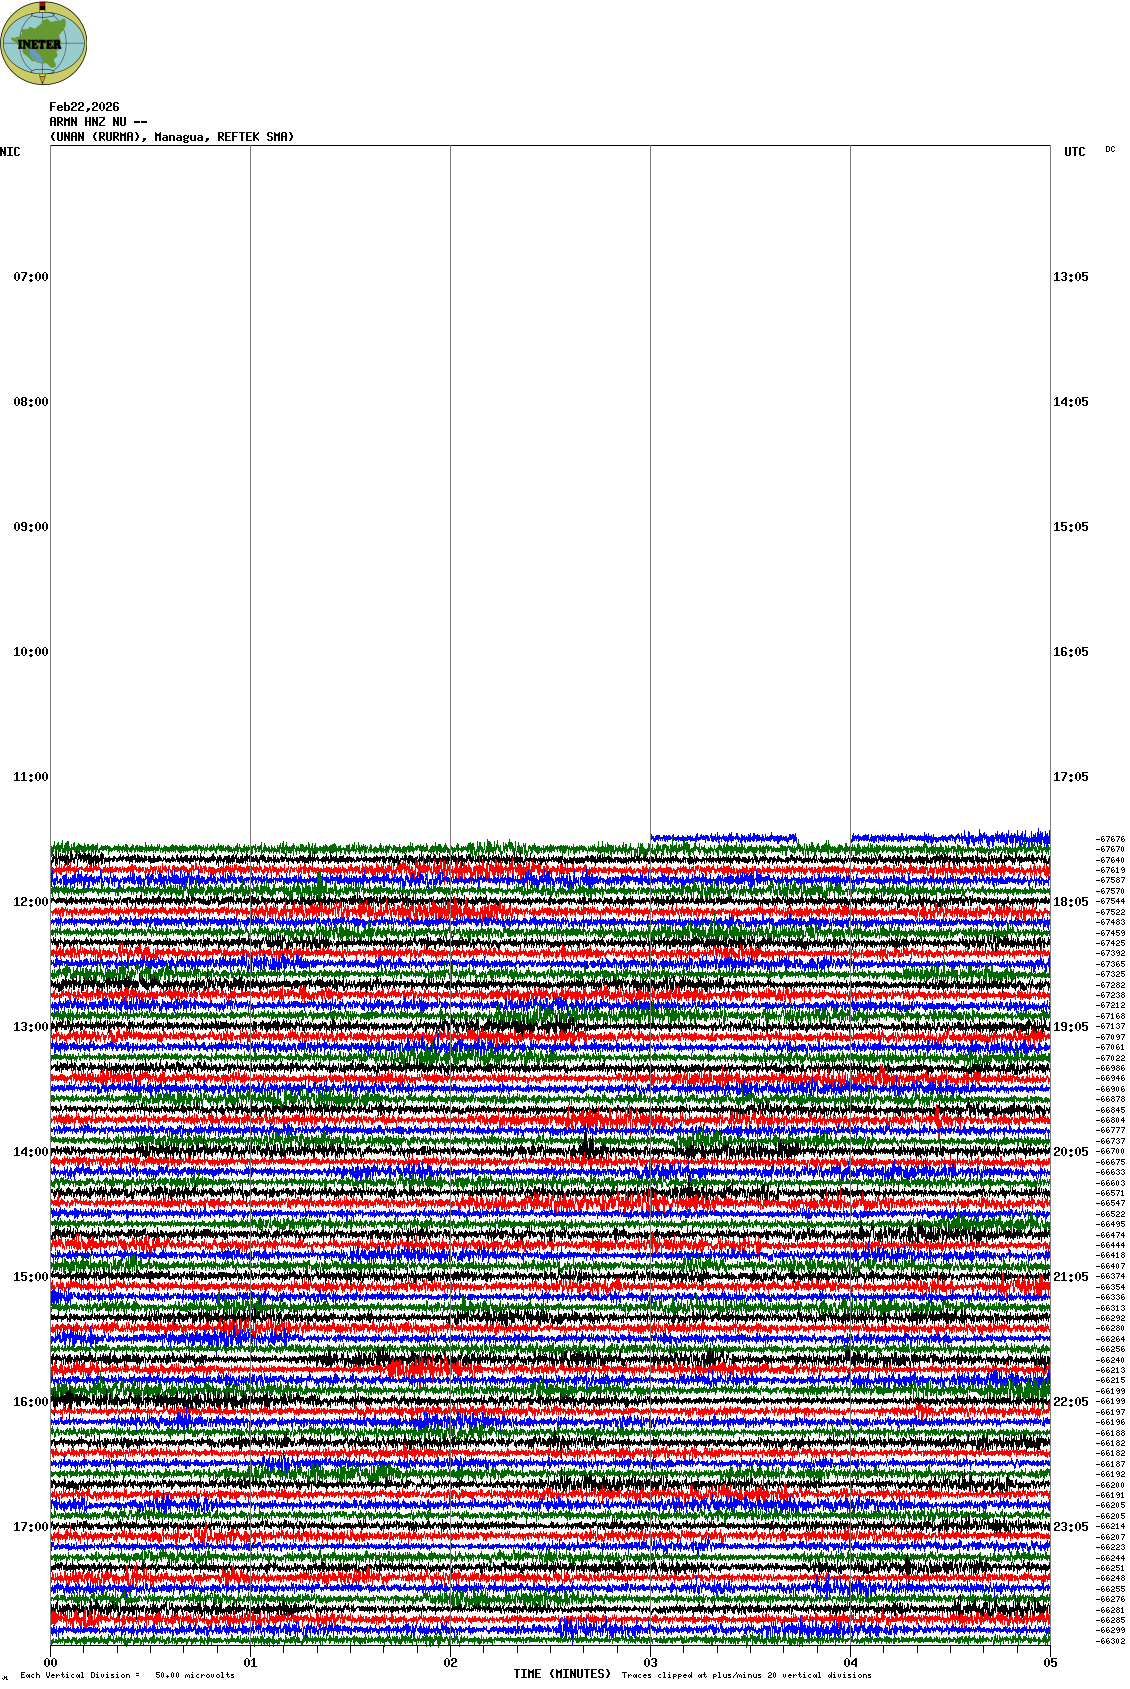This screenshot has height=1689, width=1130.
Task: Click the UTC time header
Action: [1074, 152]
